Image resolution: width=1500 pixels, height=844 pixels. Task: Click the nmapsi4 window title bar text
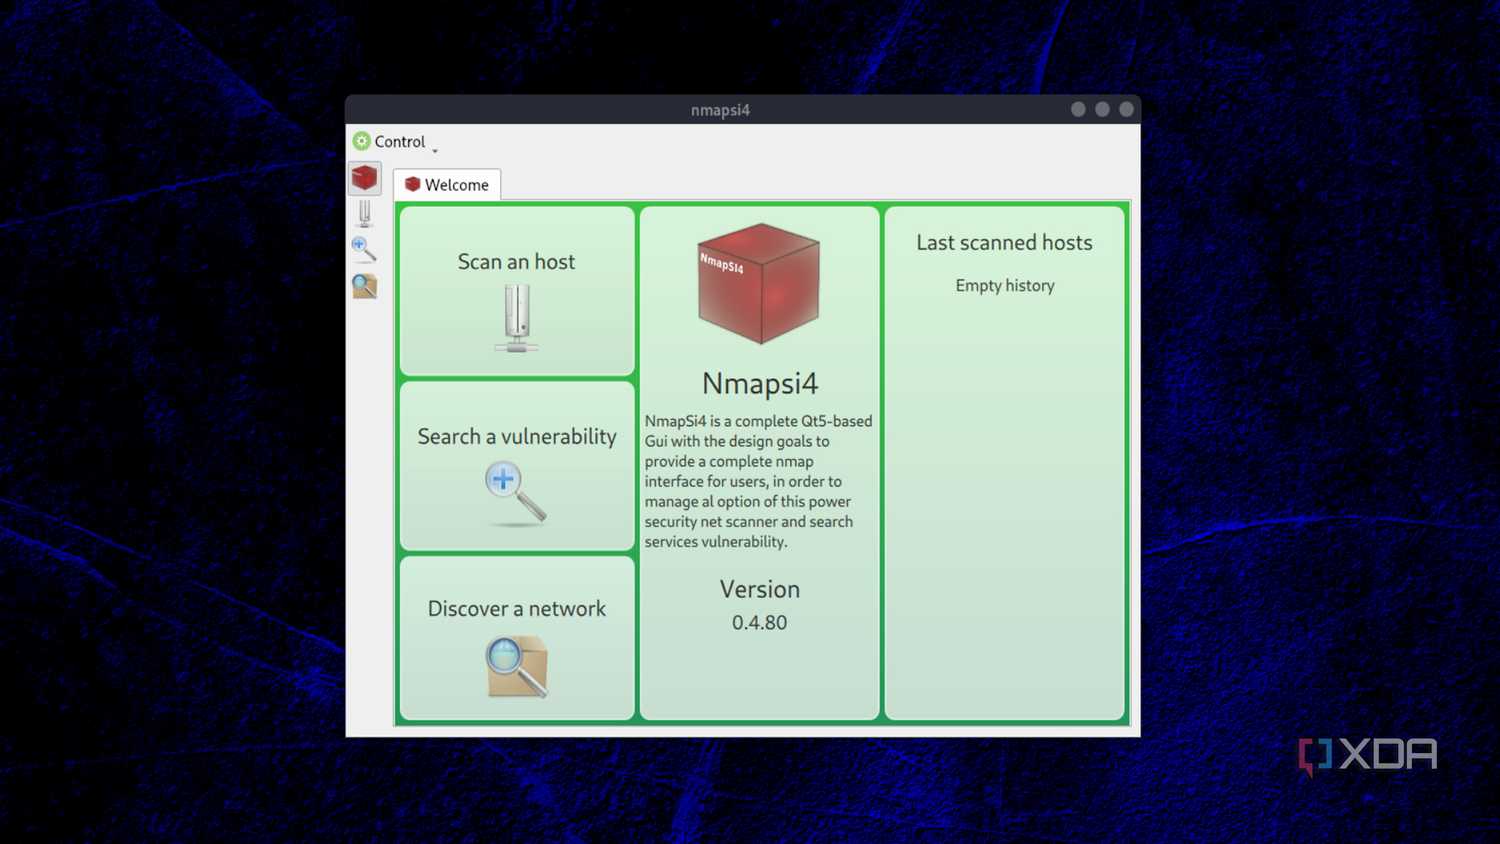(720, 110)
